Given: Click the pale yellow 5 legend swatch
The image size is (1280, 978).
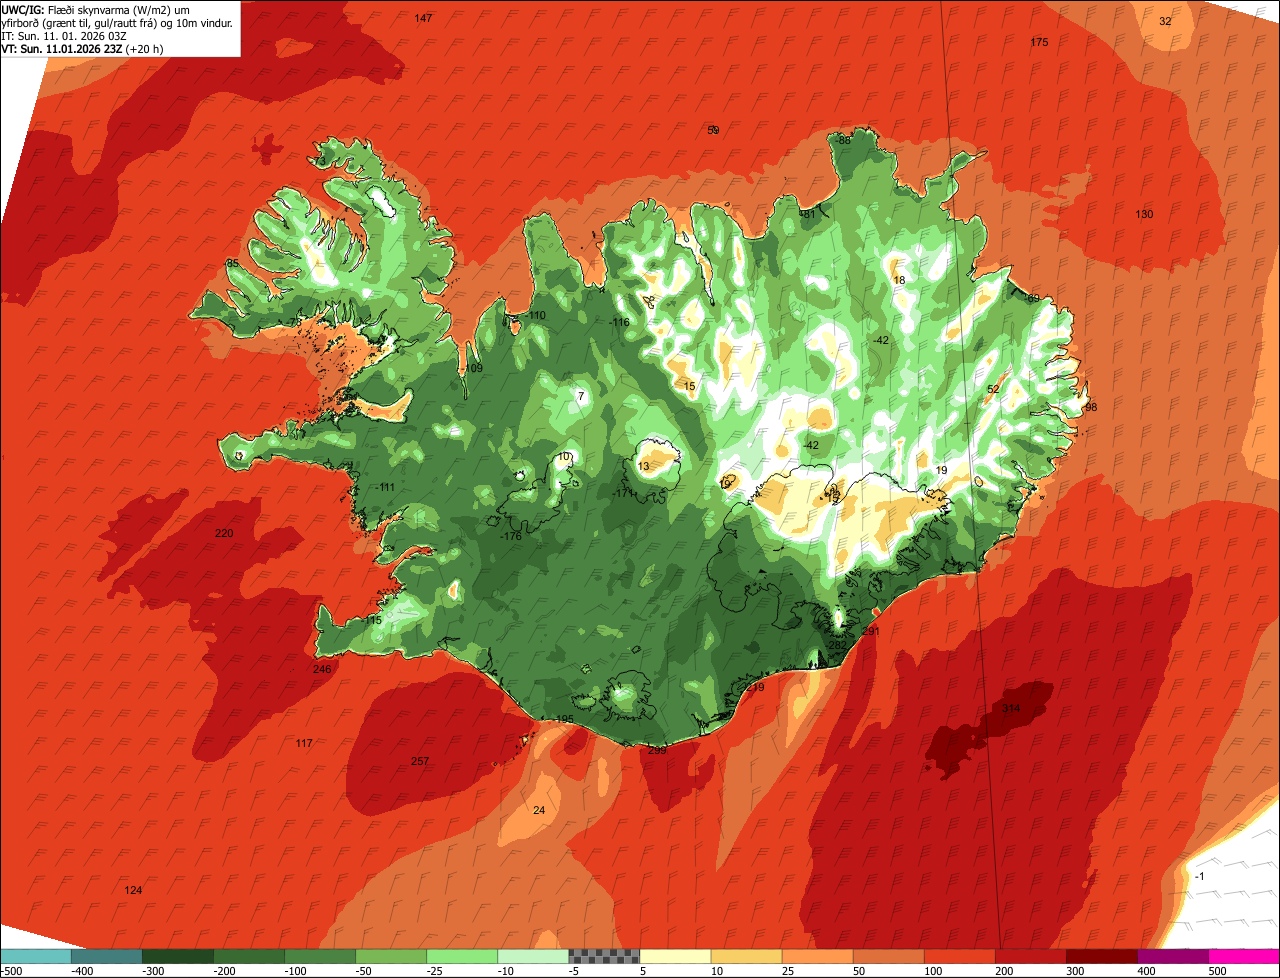Looking at the screenshot, I should [675, 956].
